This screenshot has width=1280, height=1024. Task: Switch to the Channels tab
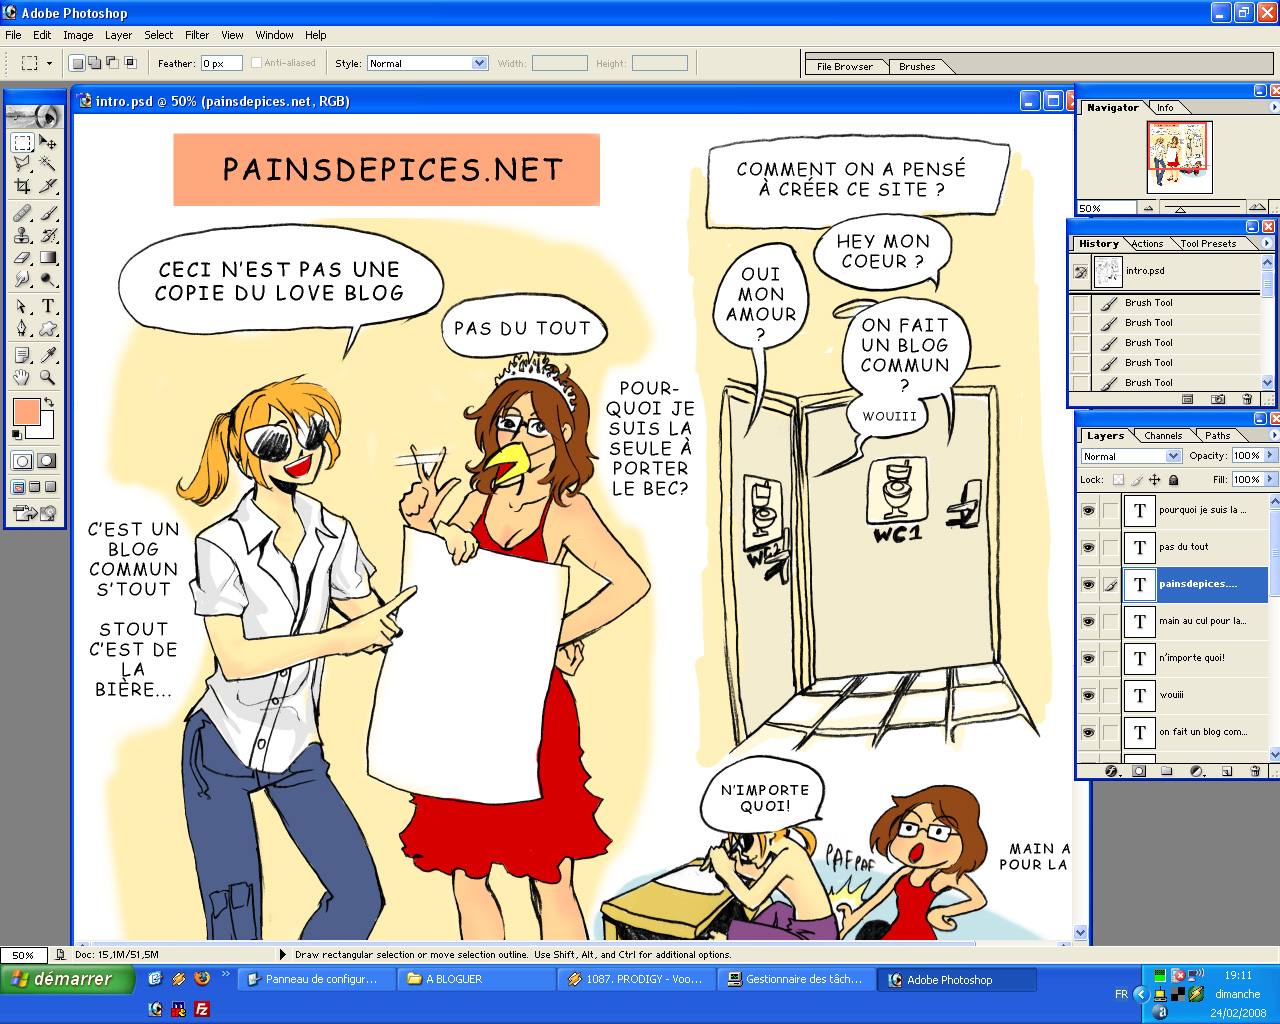(x=1163, y=435)
